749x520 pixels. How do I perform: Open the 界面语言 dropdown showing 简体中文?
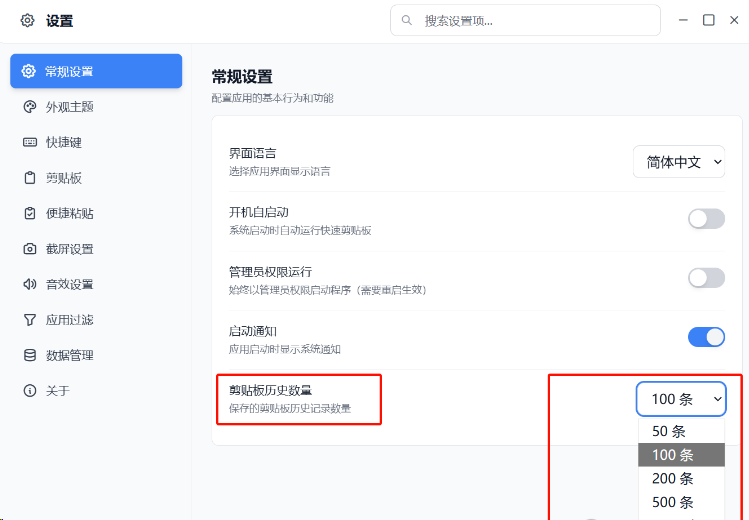(x=679, y=162)
